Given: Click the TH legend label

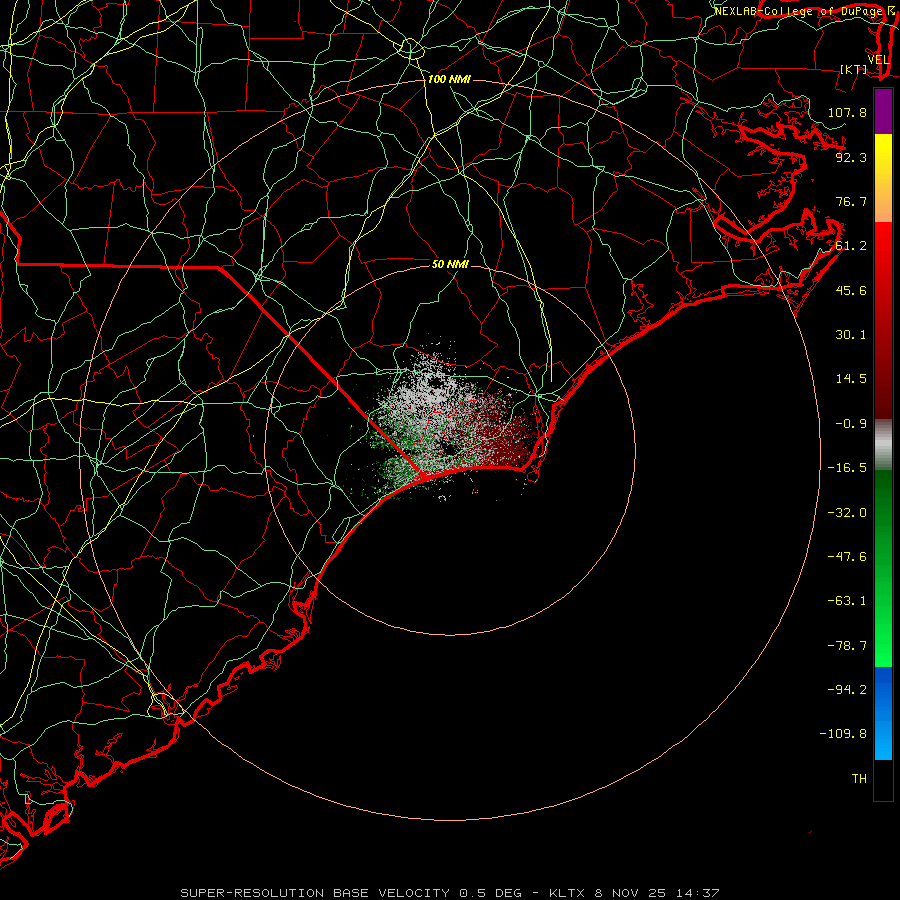Looking at the screenshot, I should (859, 779).
